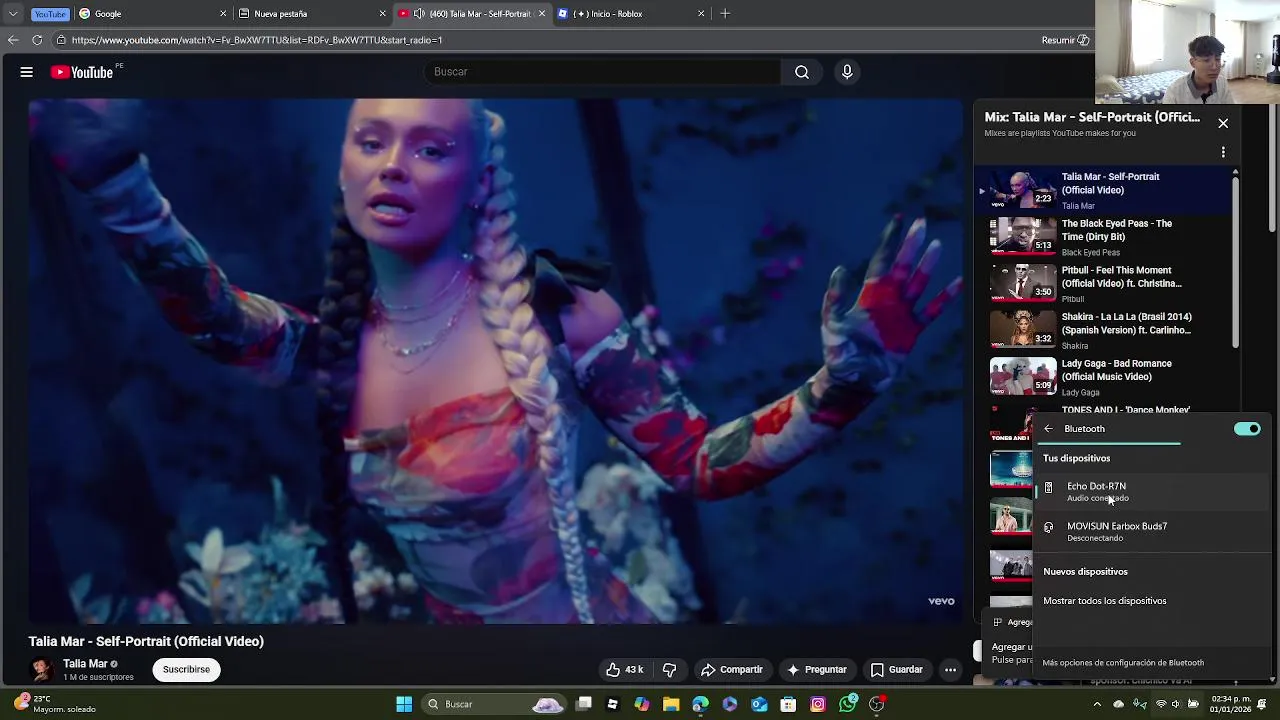Share the video with Compartir
Viewport: 1280px width, 720px height.
(732, 670)
